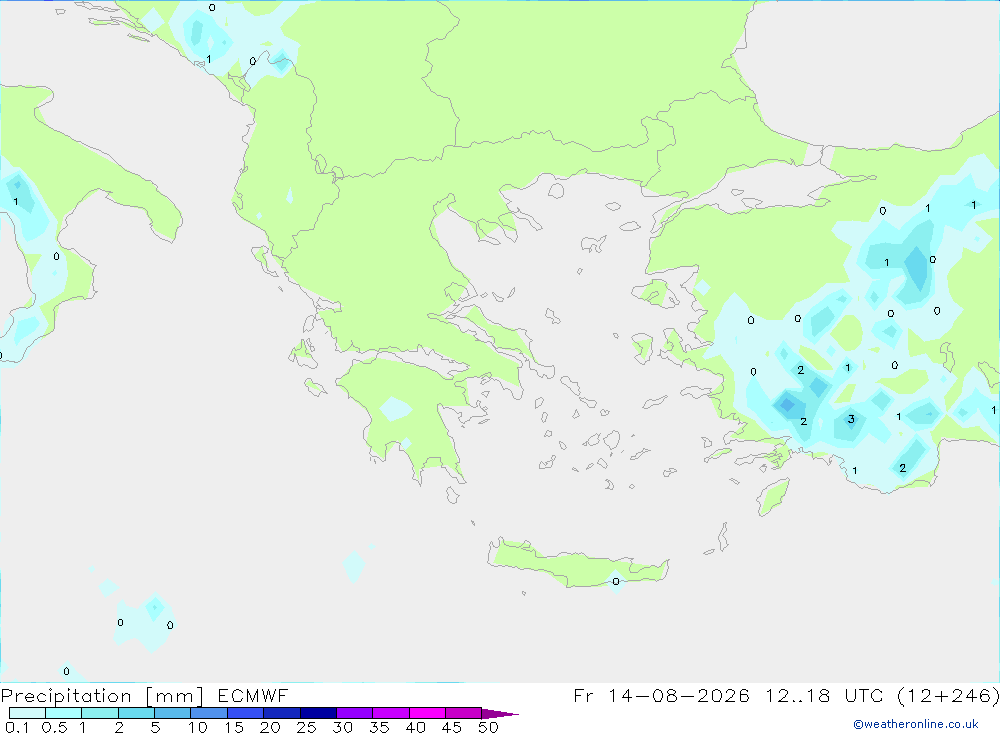The width and height of the screenshot is (1000, 733).
Task: Select the 25–30 mm navy legend swatch
Action: click(x=318, y=713)
